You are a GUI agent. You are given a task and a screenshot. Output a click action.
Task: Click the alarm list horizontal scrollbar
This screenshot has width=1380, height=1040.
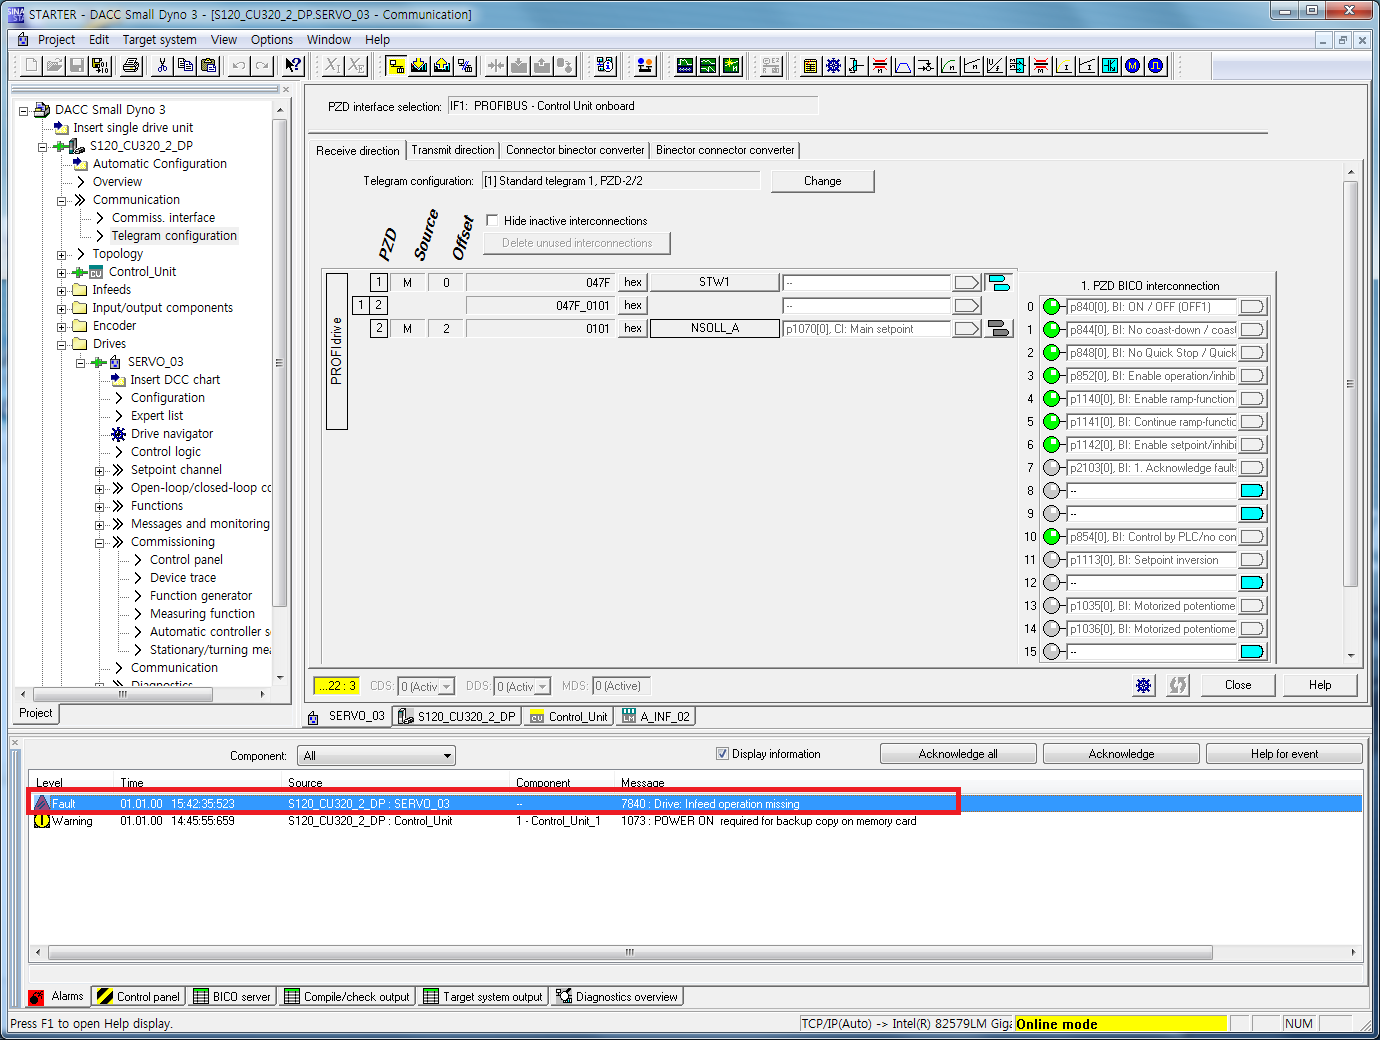click(x=630, y=952)
